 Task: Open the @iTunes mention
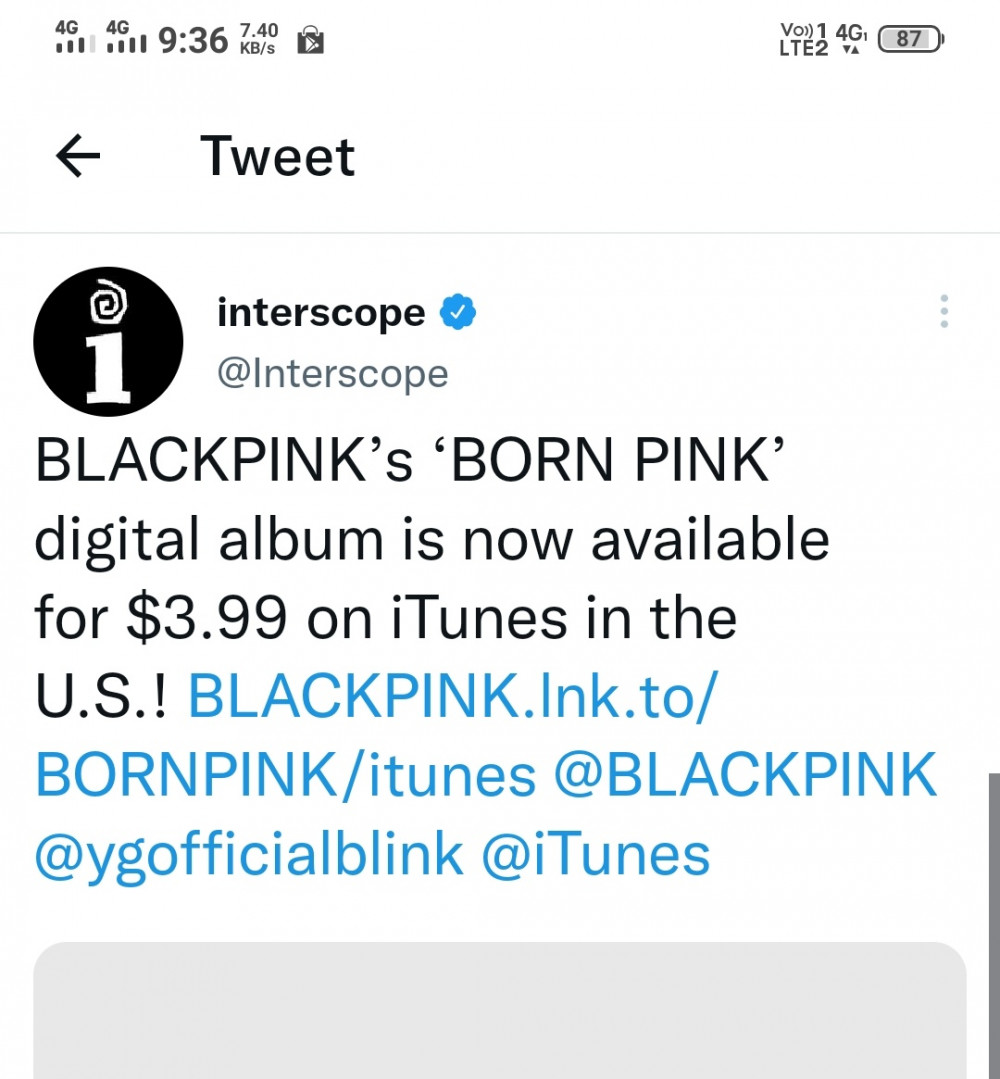[x=596, y=855]
